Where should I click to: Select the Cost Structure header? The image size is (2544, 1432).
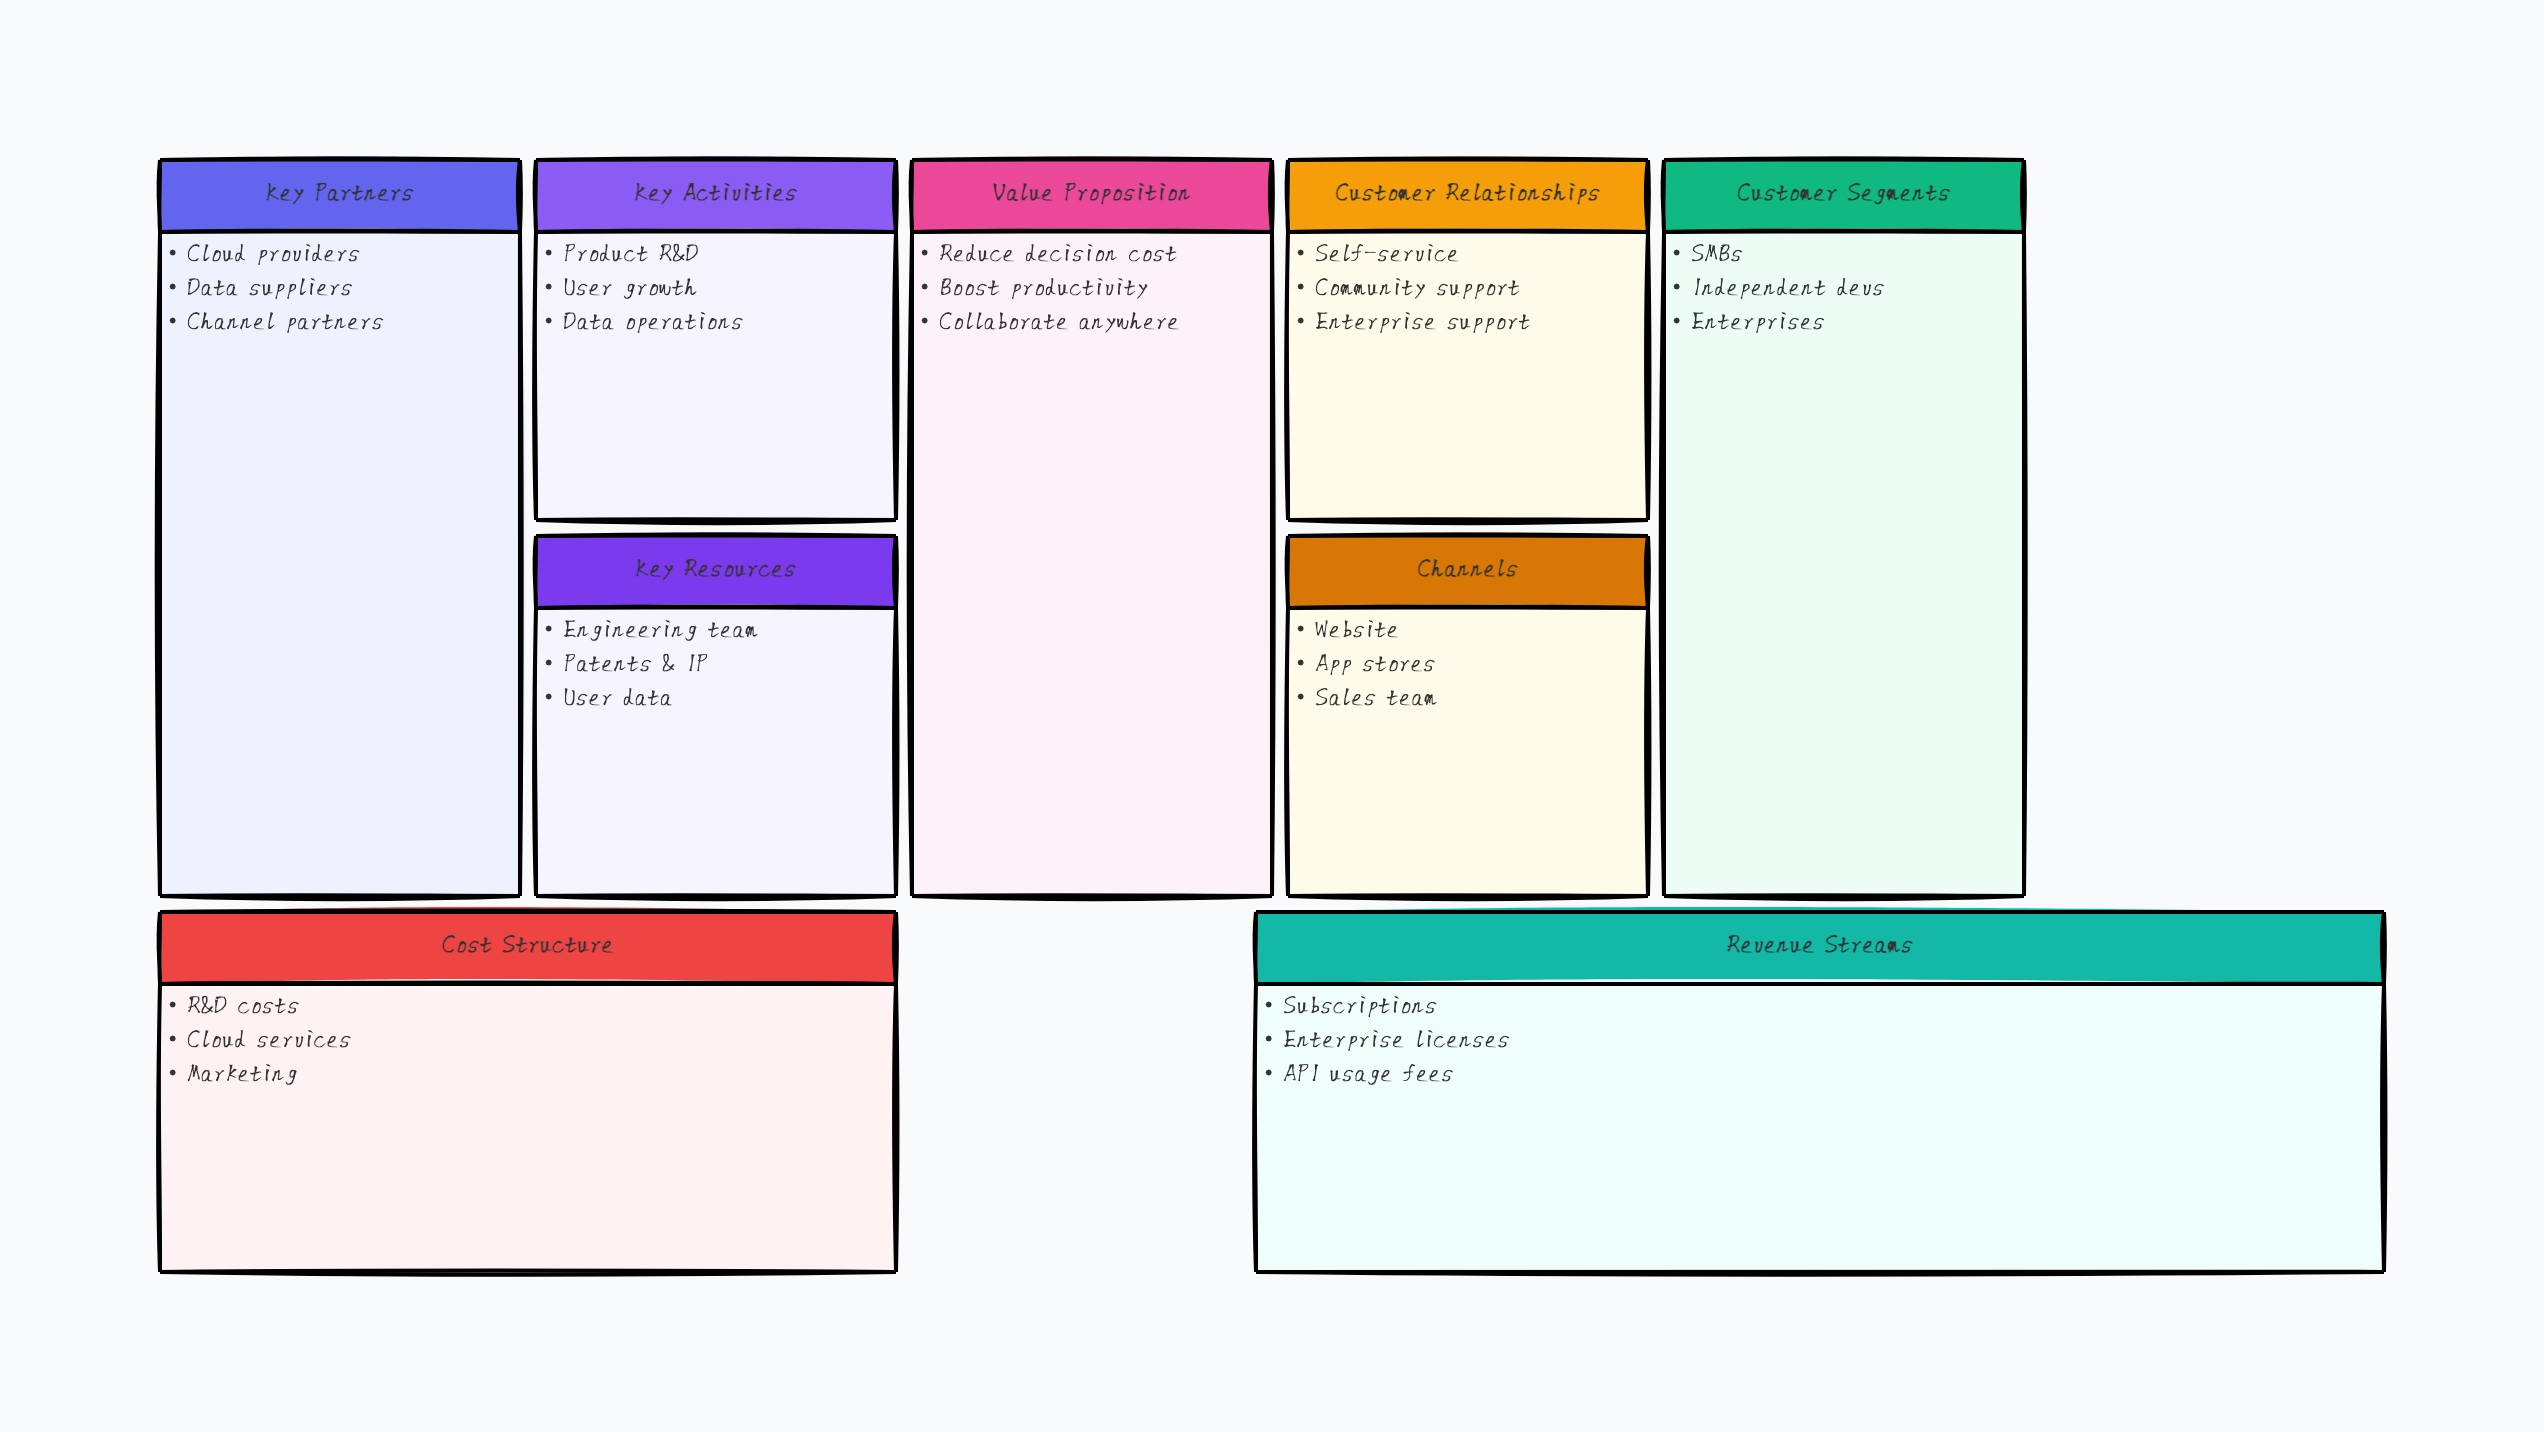(x=527, y=944)
